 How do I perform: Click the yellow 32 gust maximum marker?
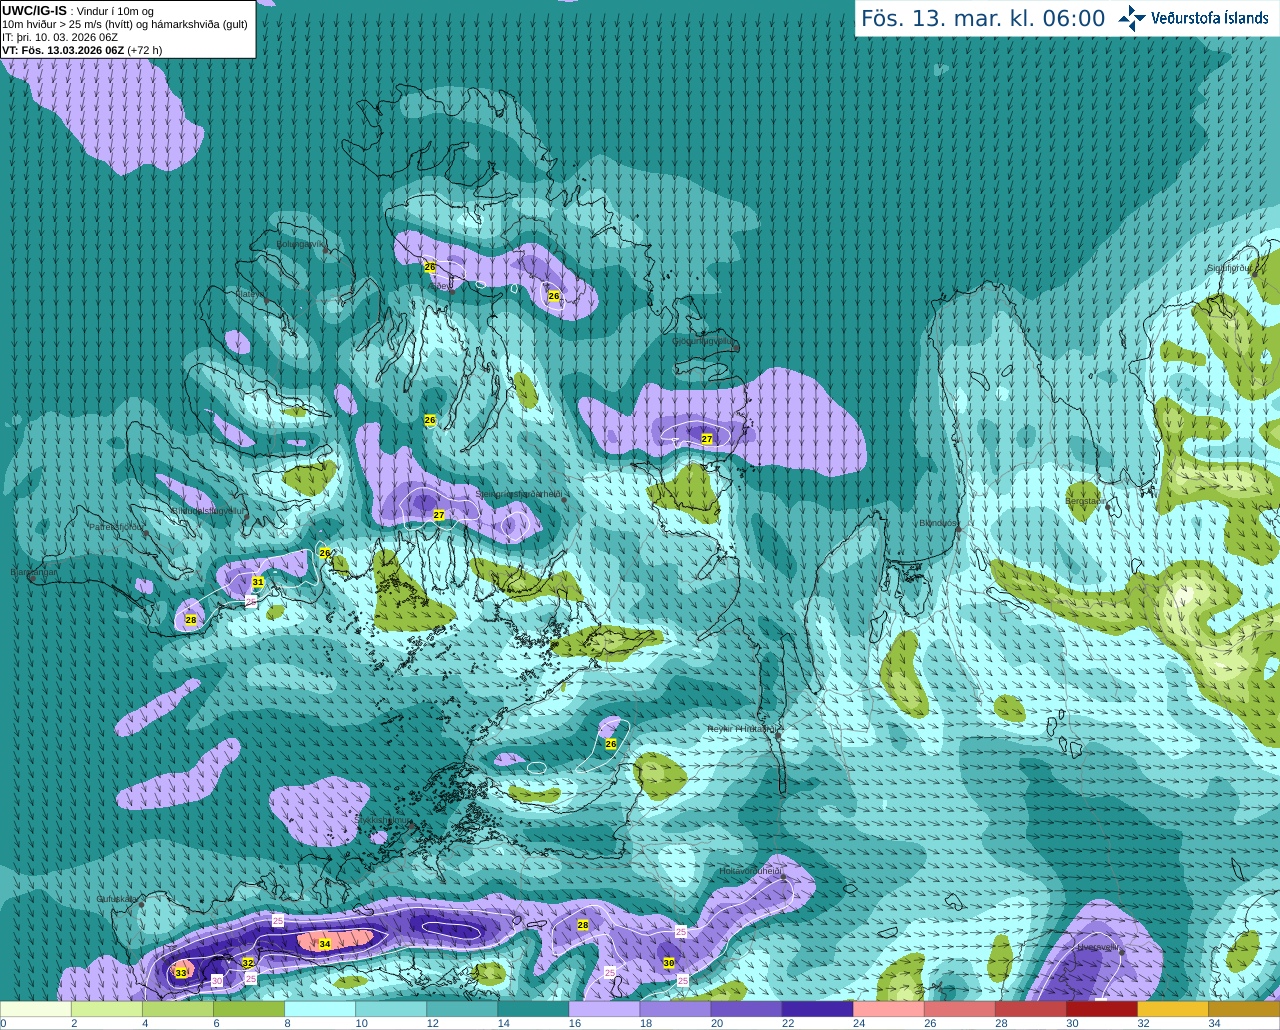click(248, 962)
